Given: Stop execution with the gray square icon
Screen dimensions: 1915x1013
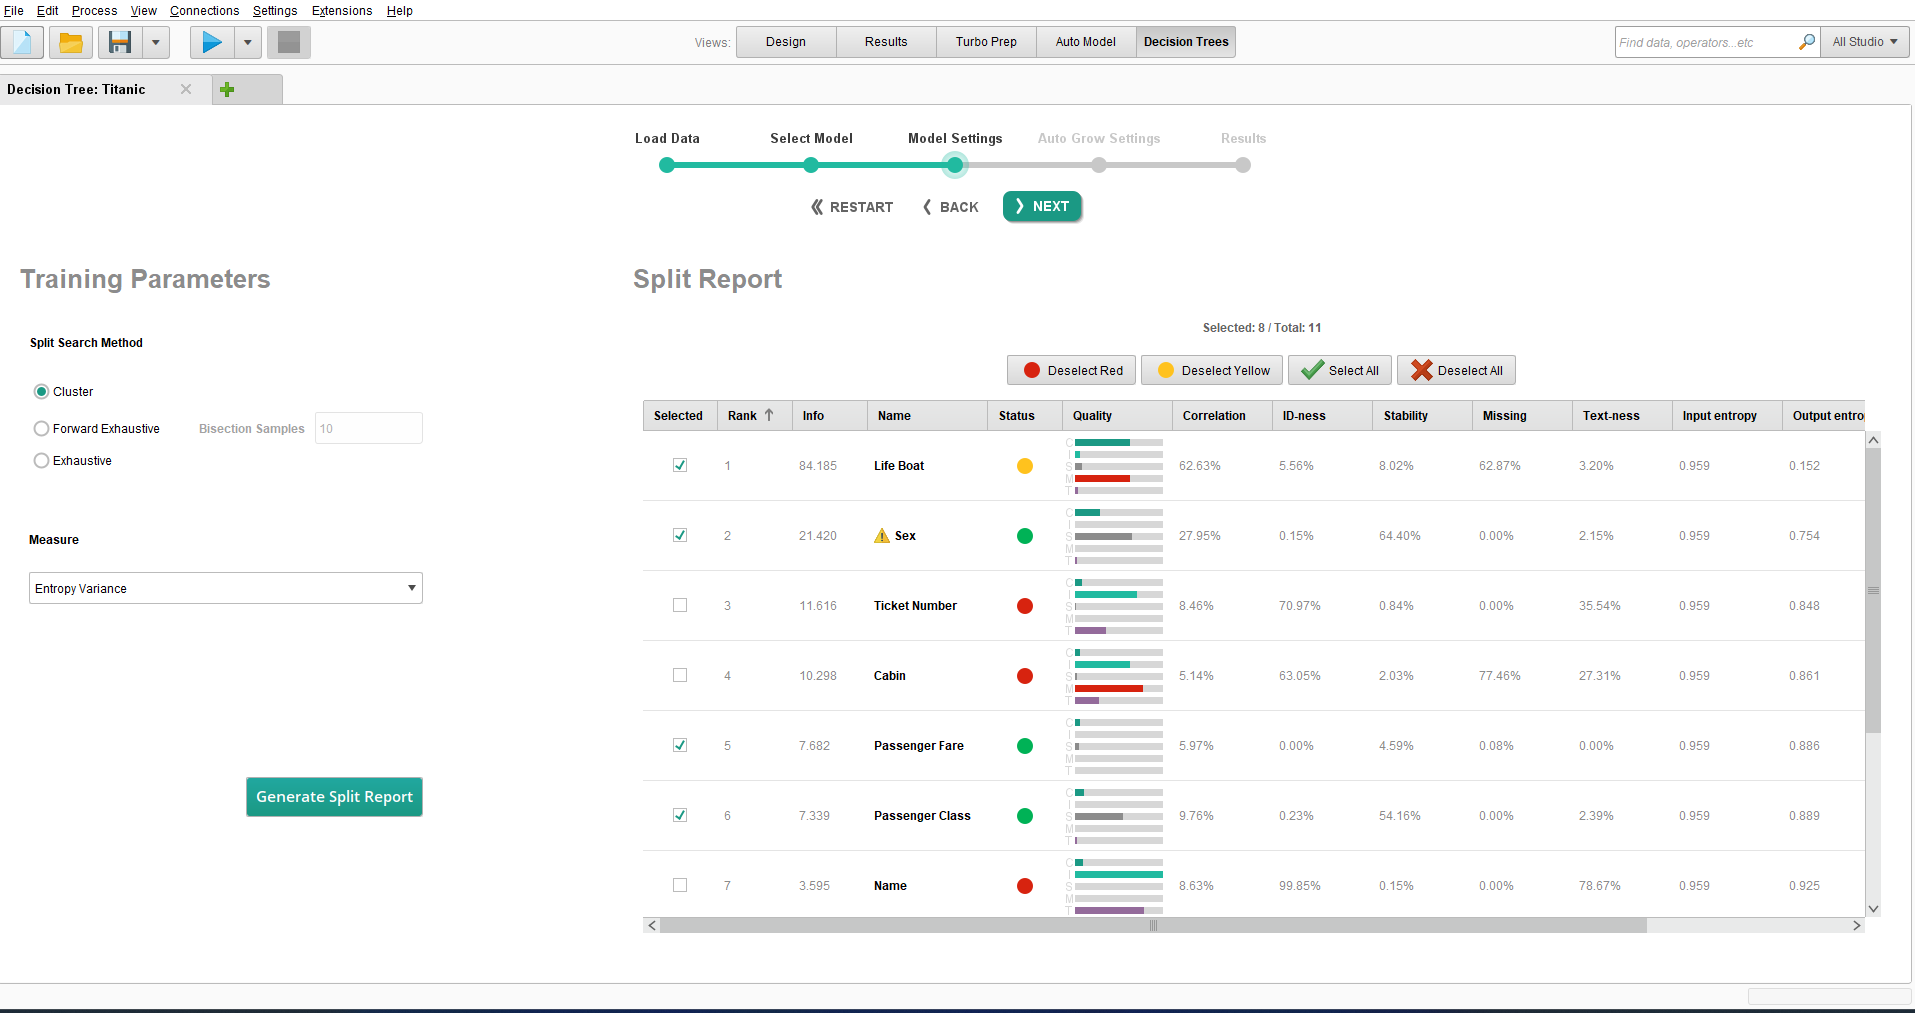Looking at the screenshot, I should [x=289, y=42].
